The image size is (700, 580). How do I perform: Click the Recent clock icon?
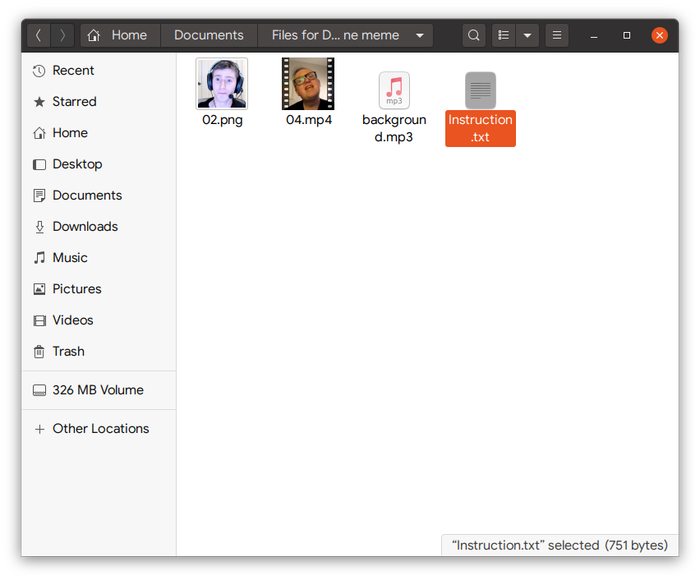point(39,71)
